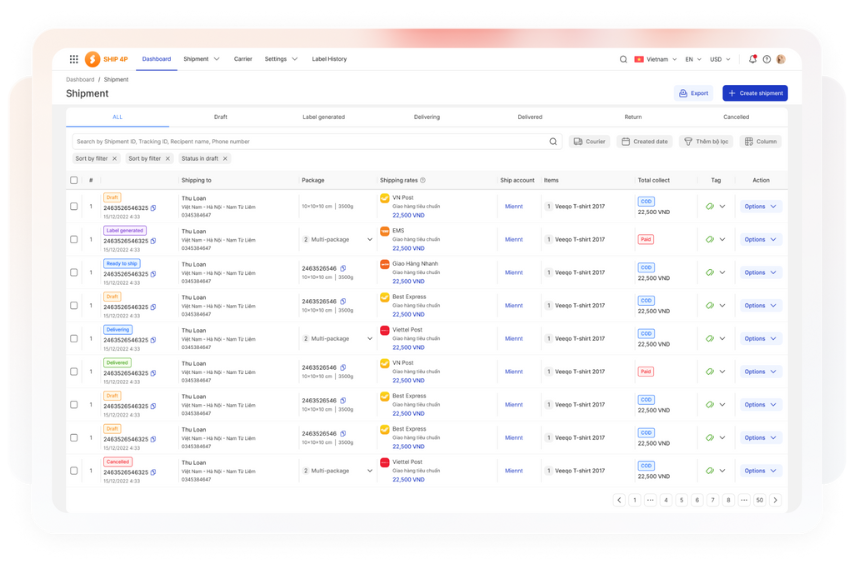This screenshot has width=854, height=569.
Task: Check the box for the Ready to ship row
Action: click(74, 273)
